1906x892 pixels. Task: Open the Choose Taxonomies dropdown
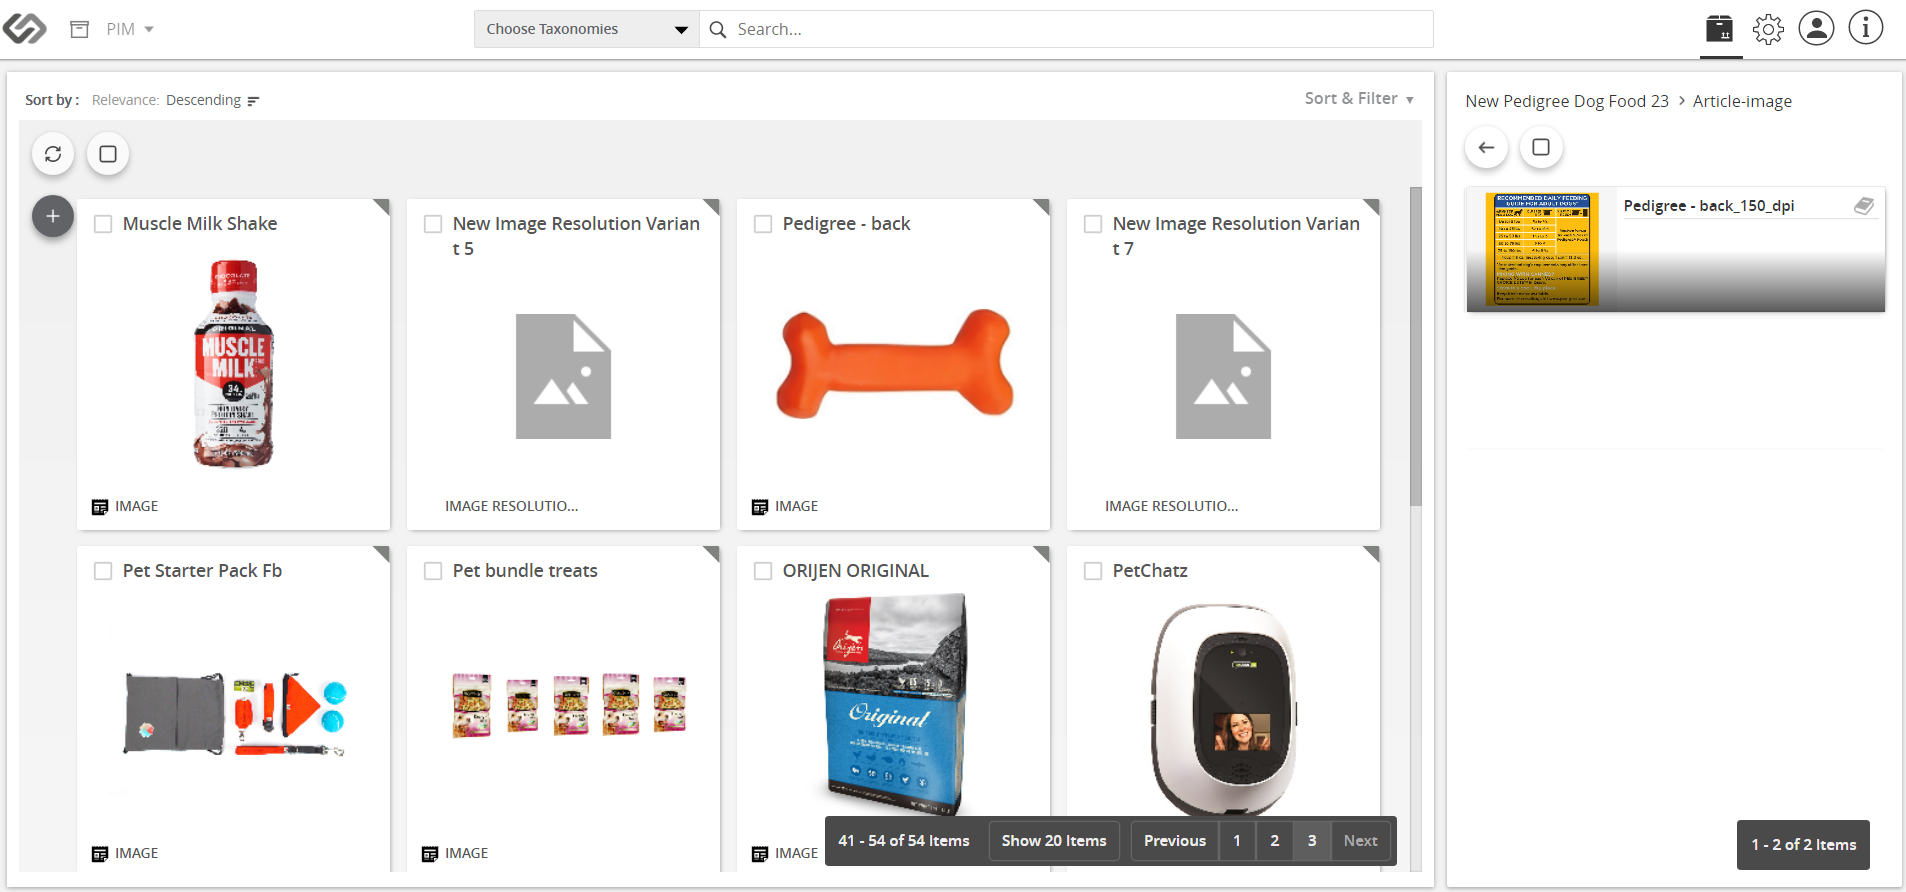point(586,29)
